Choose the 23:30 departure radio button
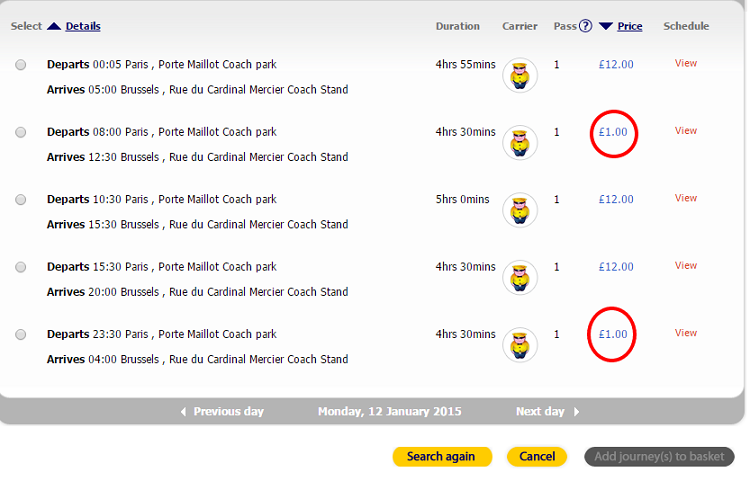This screenshot has height=481, width=750. click(21, 335)
